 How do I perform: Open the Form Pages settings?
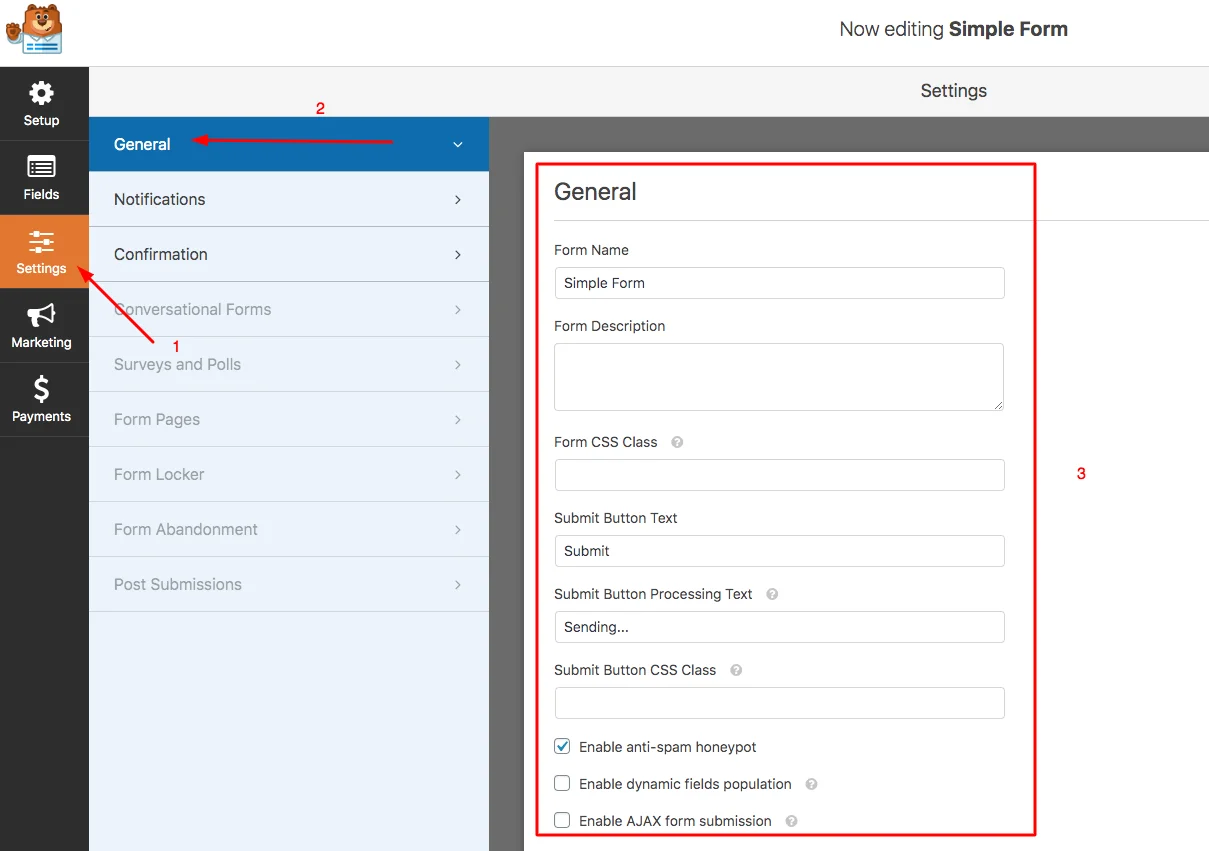click(x=289, y=419)
